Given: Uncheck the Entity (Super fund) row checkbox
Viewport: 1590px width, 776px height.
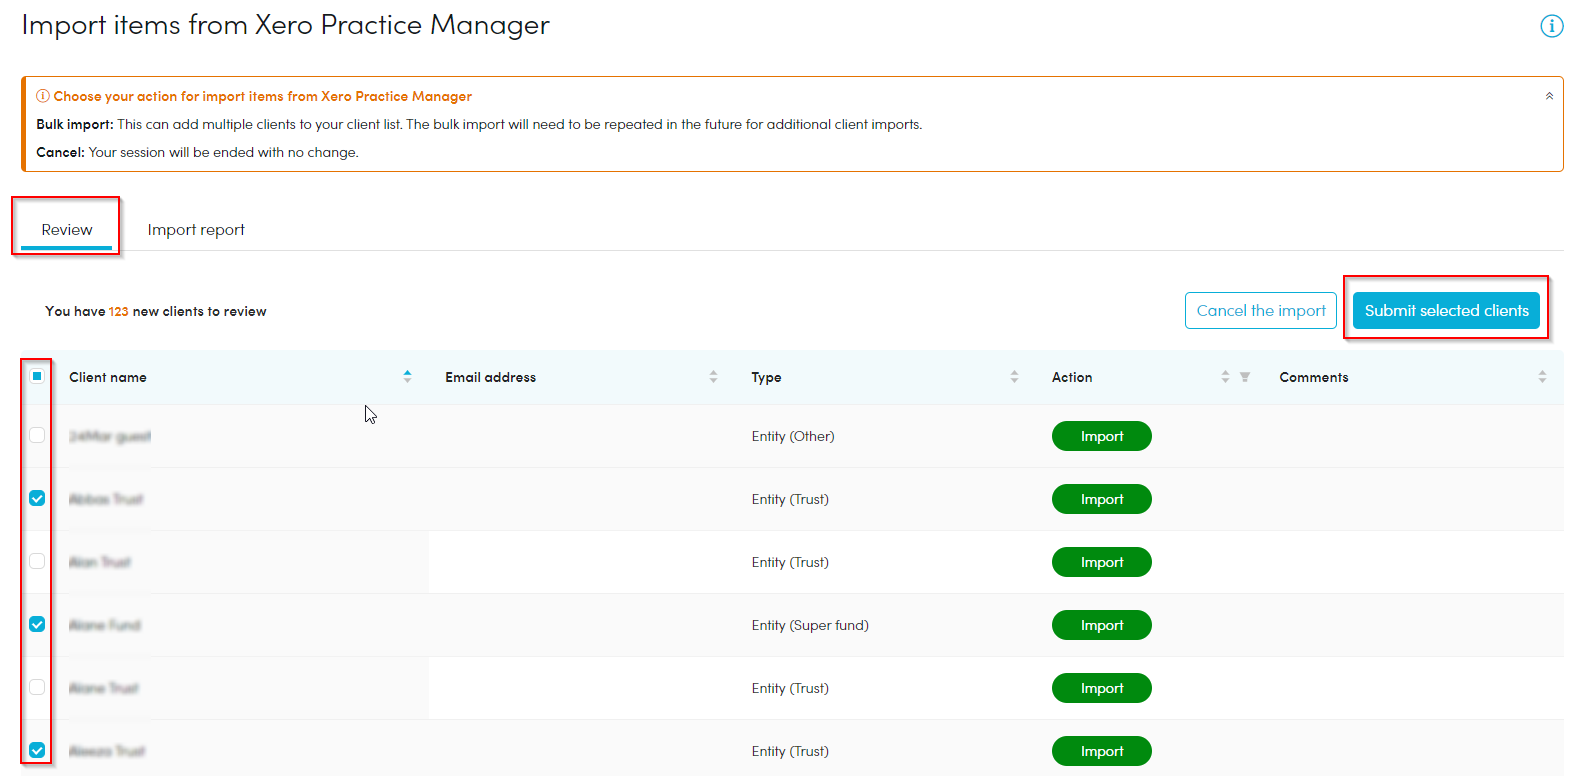Looking at the screenshot, I should click(x=37, y=624).
